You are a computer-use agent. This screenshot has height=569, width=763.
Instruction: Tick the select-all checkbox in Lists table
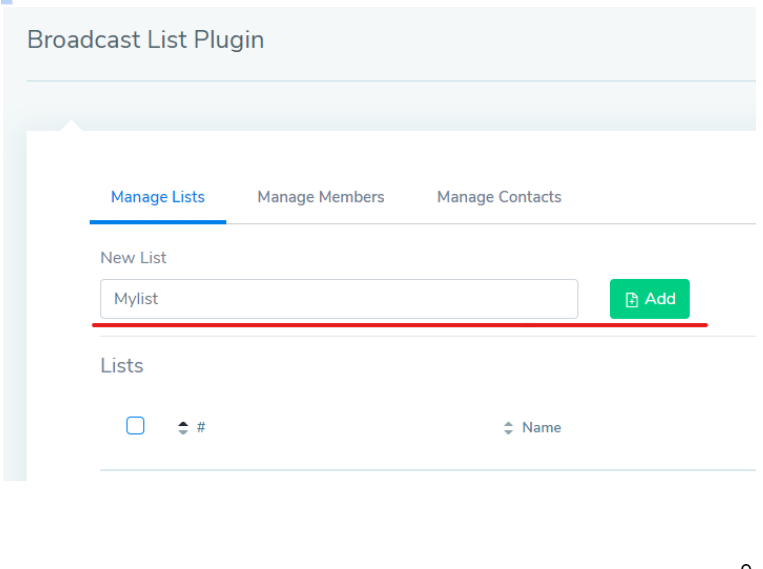tap(135, 425)
